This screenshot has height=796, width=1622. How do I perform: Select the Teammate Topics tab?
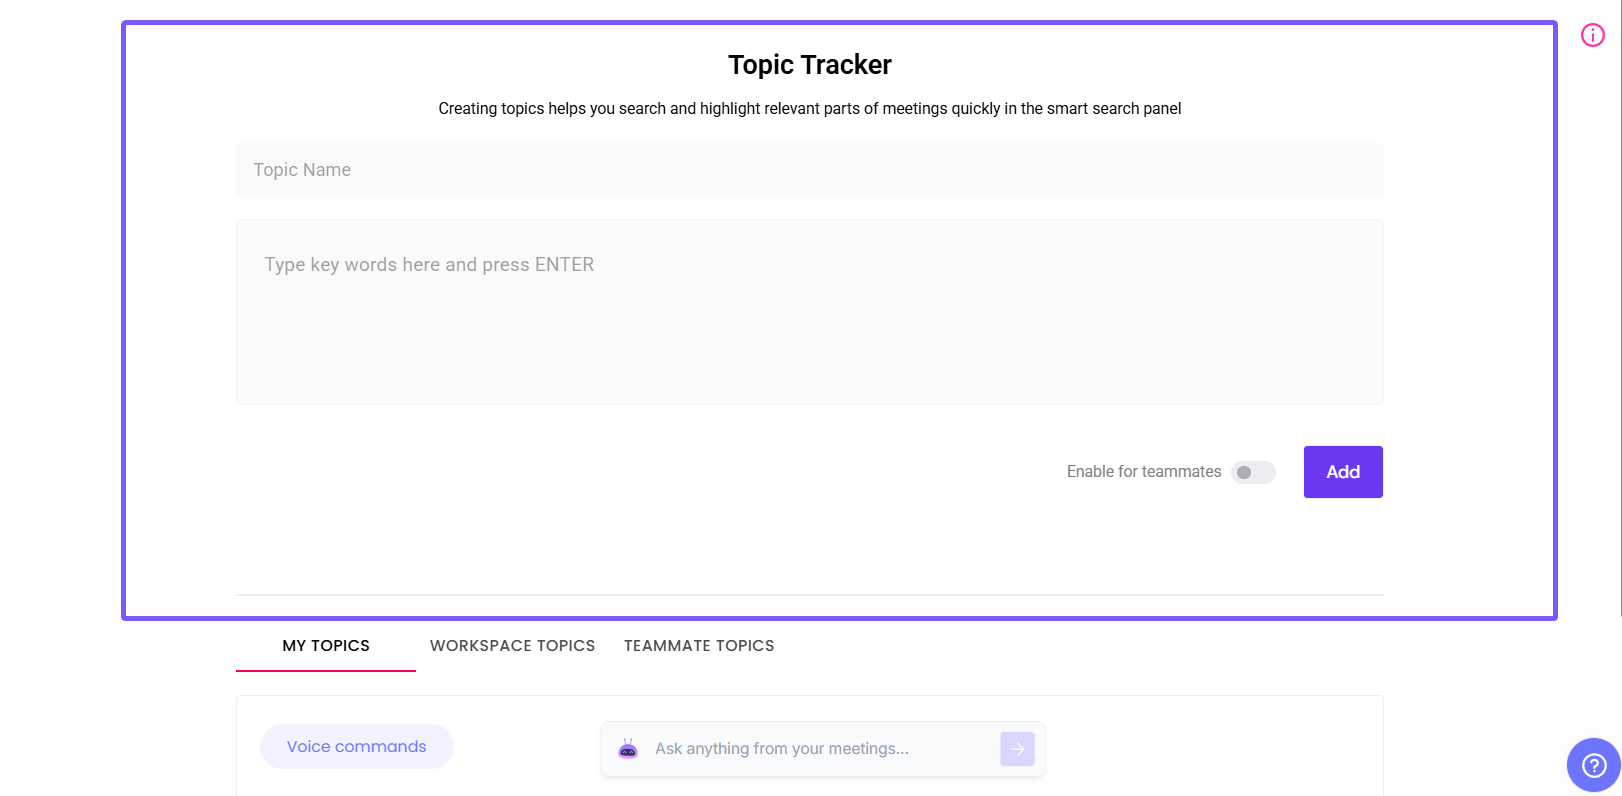[x=699, y=646]
